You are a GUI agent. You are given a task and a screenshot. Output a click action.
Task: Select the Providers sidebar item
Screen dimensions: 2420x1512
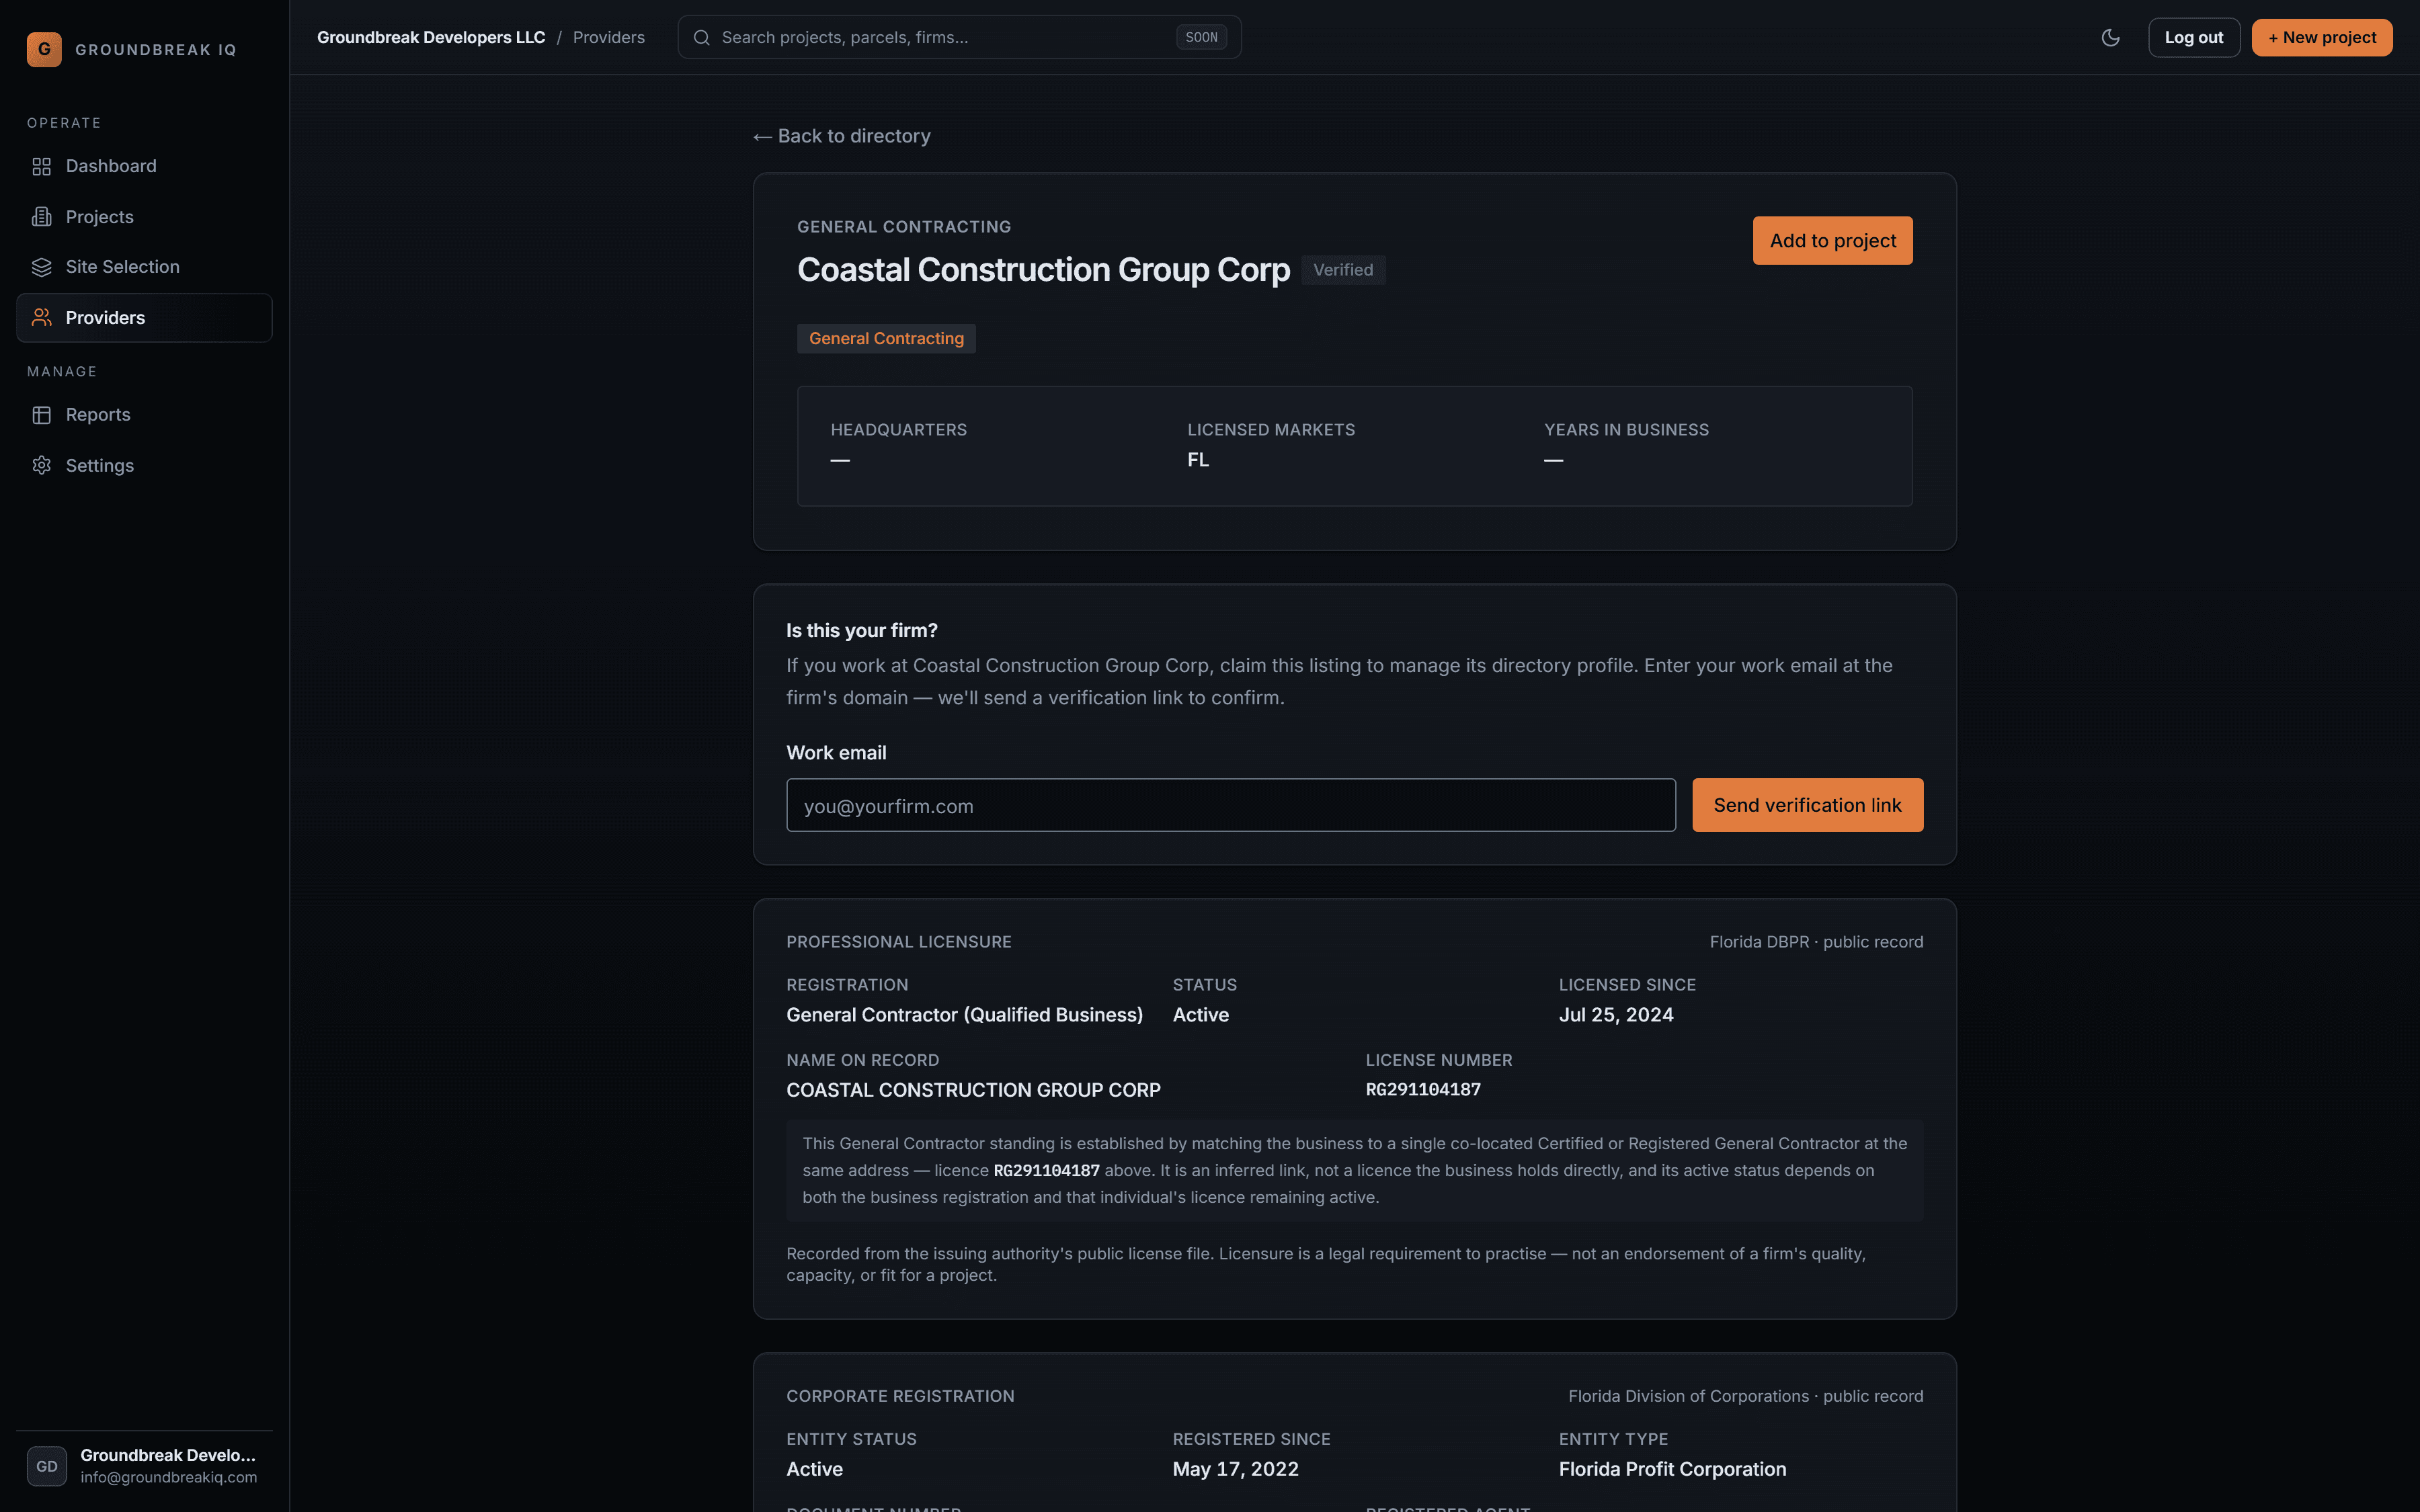144,318
